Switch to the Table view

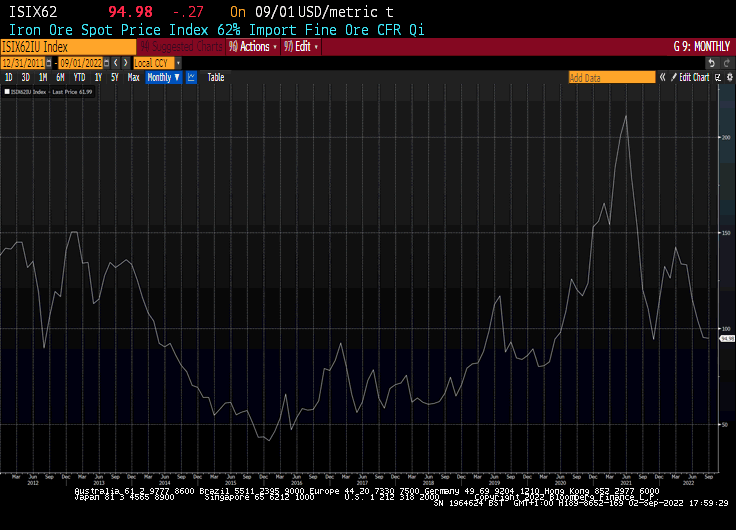pyautogui.click(x=216, y=77)
